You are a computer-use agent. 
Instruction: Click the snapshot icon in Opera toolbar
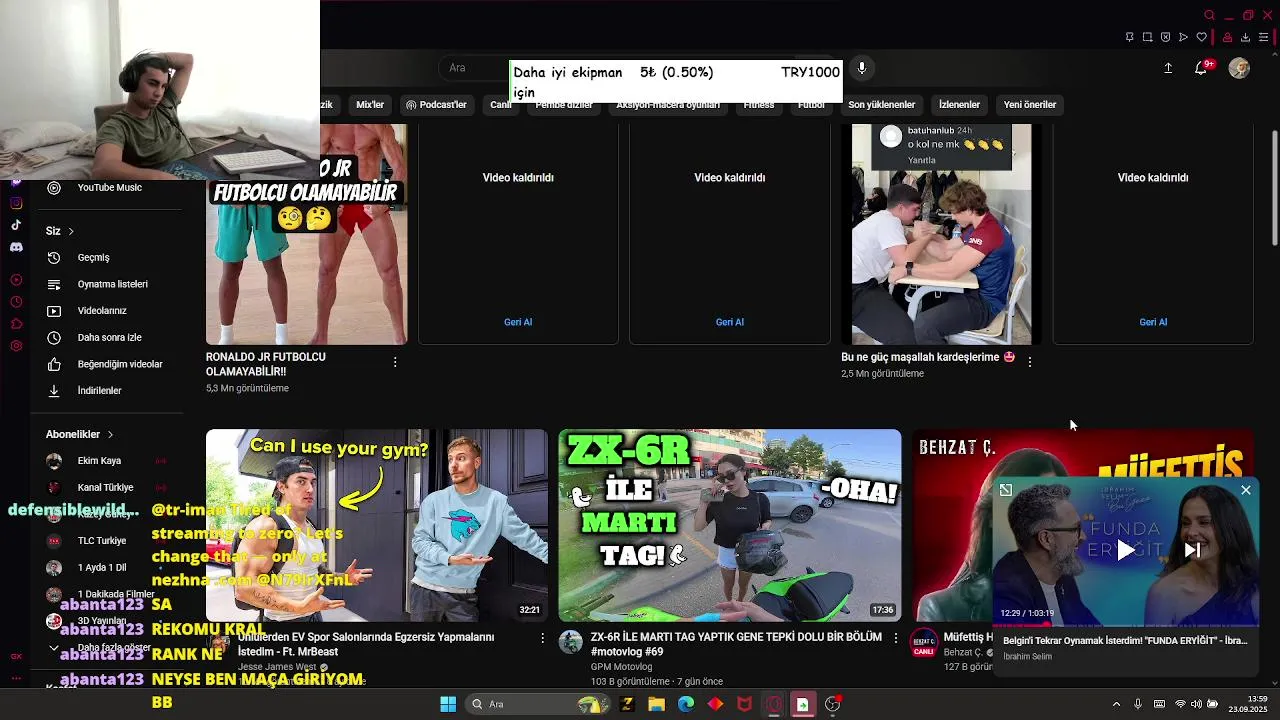(x=1147, y=37)
